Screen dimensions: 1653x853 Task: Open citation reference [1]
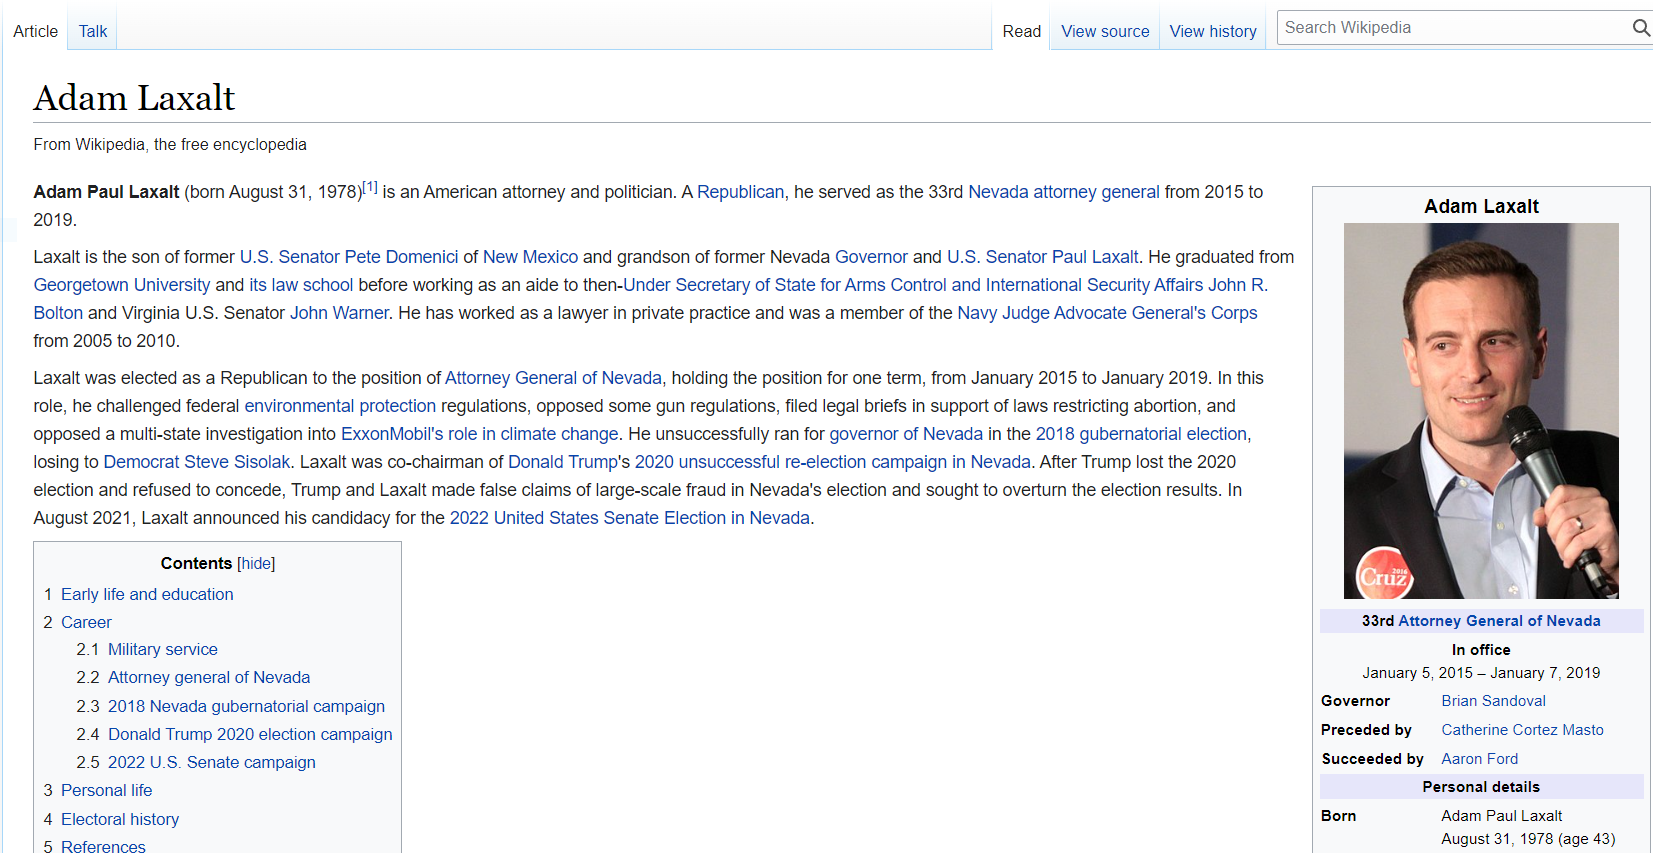tap(370, 186)
